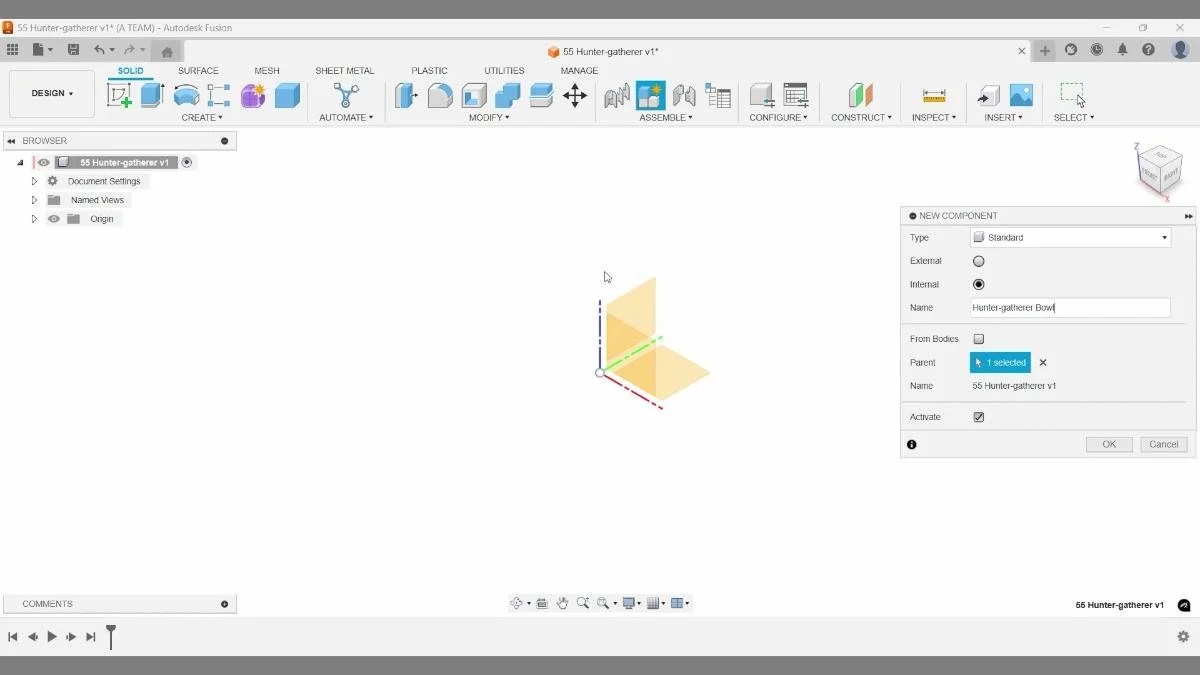The width and height of the screenshot is (1200, 675).
Task: Select the Extrude tool
Action: pyautogui.click(x=151, y=95)
